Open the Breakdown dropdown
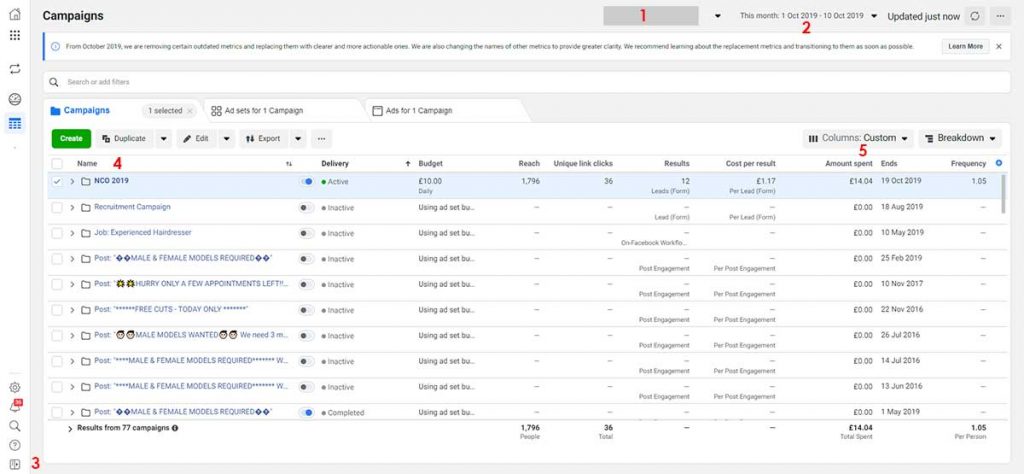 pyautogui.click(x=959, y=138)
